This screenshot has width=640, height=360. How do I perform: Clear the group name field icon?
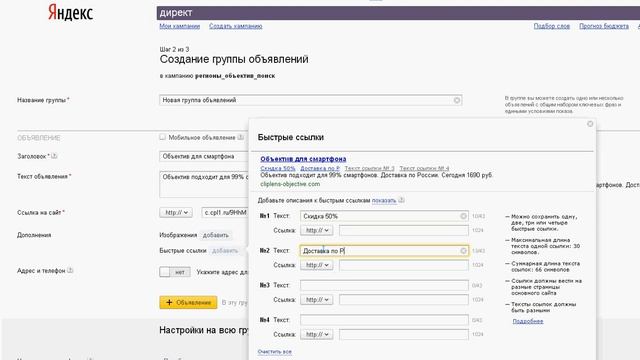457,100
